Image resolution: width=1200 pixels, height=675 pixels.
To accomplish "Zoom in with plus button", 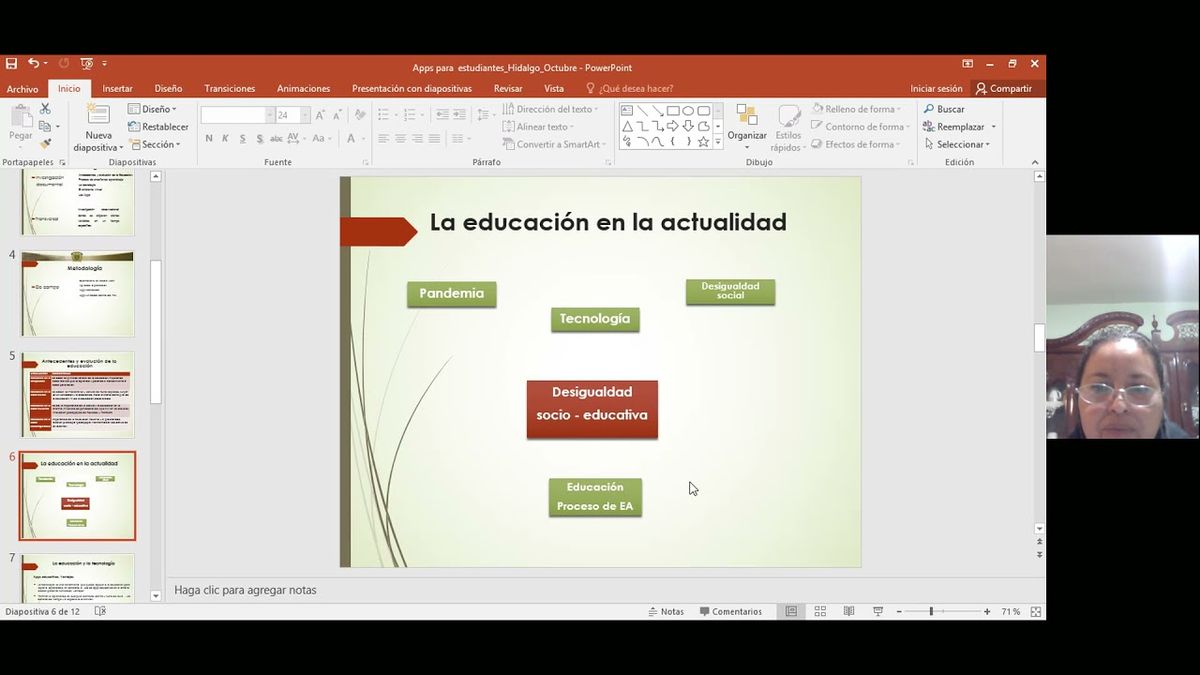I will click(x=987, y=611).
